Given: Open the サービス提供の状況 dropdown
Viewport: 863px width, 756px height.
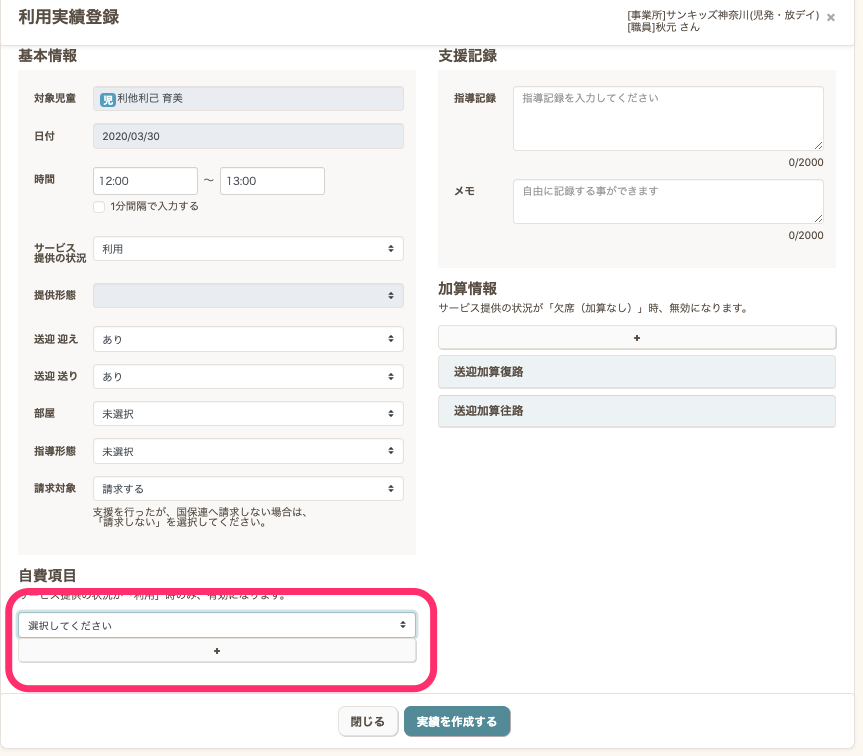Looking at the screenshot, I should [x=248, y=249].
